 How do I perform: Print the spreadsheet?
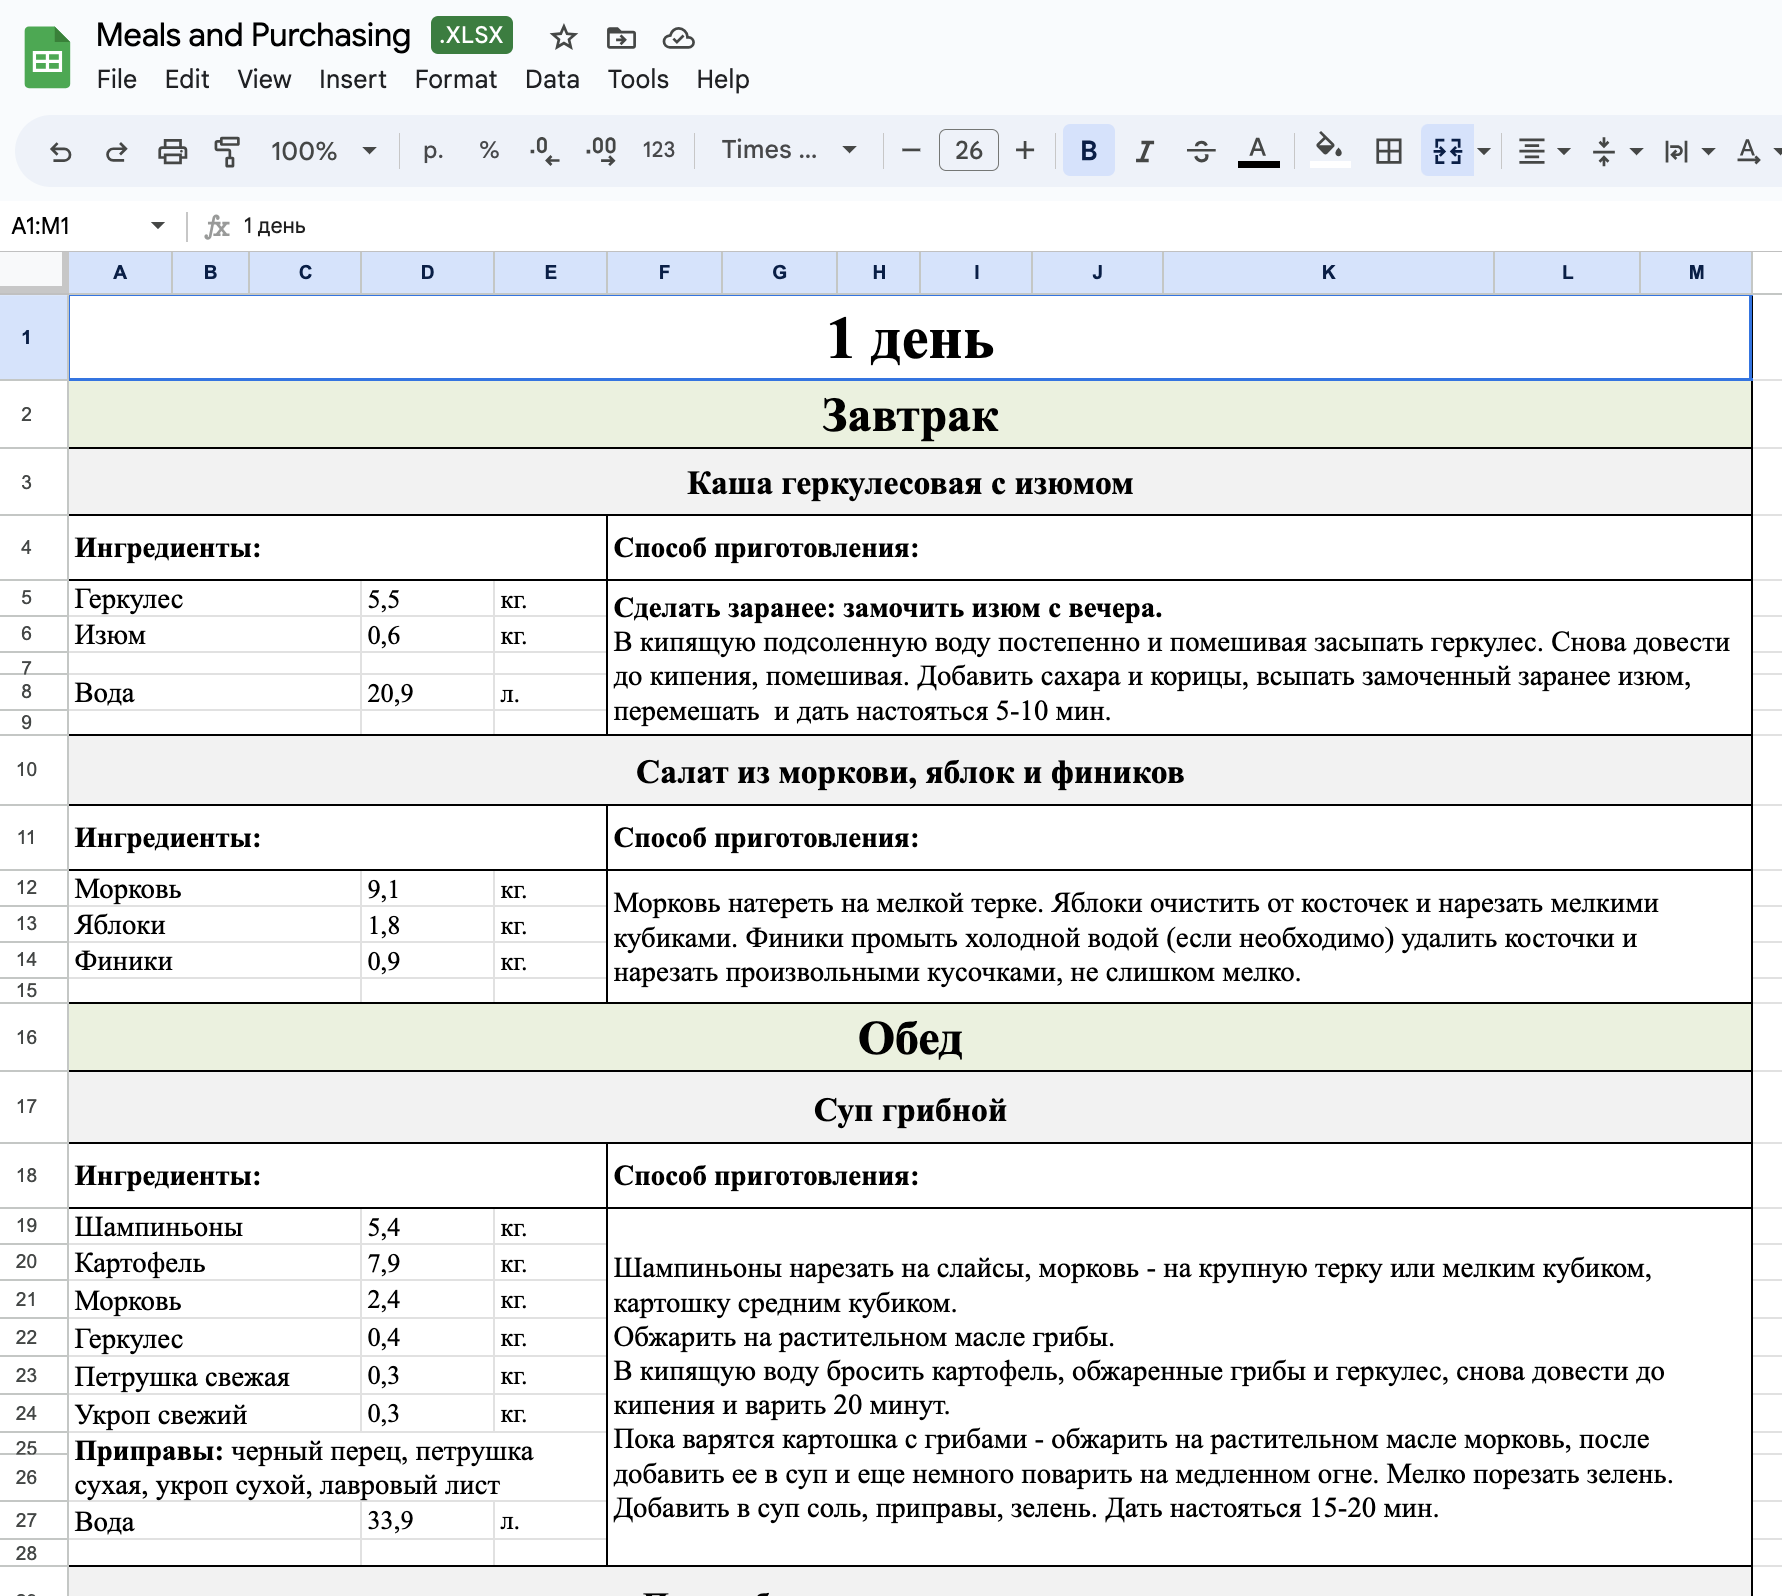click(x=172, y=151)
